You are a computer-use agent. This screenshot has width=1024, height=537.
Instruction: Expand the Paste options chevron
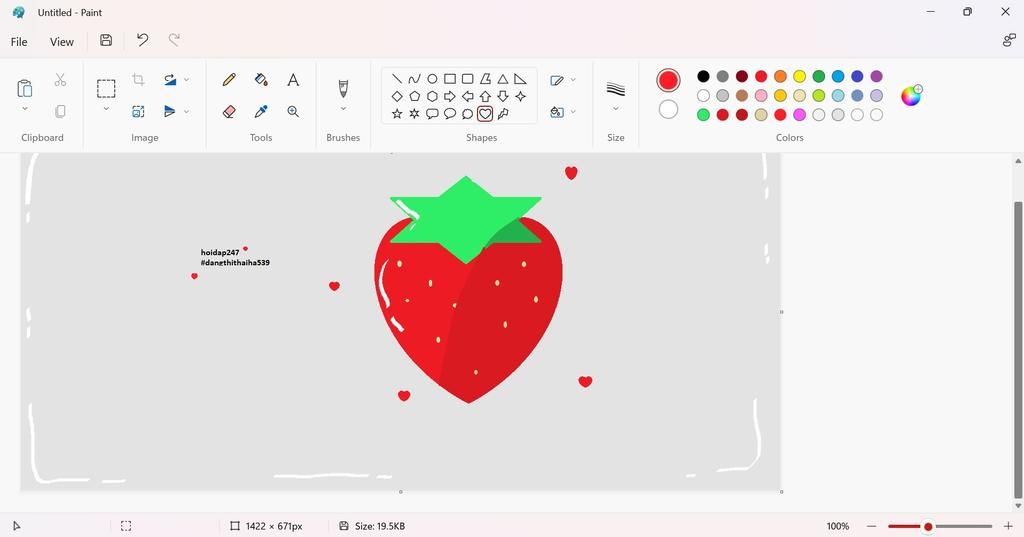tap(25, 109)
